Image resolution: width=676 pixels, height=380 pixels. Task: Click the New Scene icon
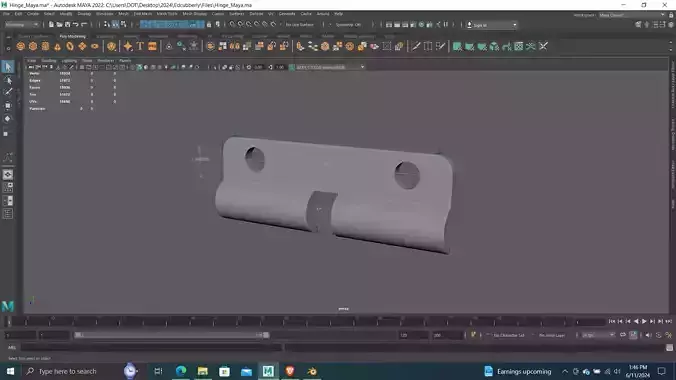(x=51, y=25)
